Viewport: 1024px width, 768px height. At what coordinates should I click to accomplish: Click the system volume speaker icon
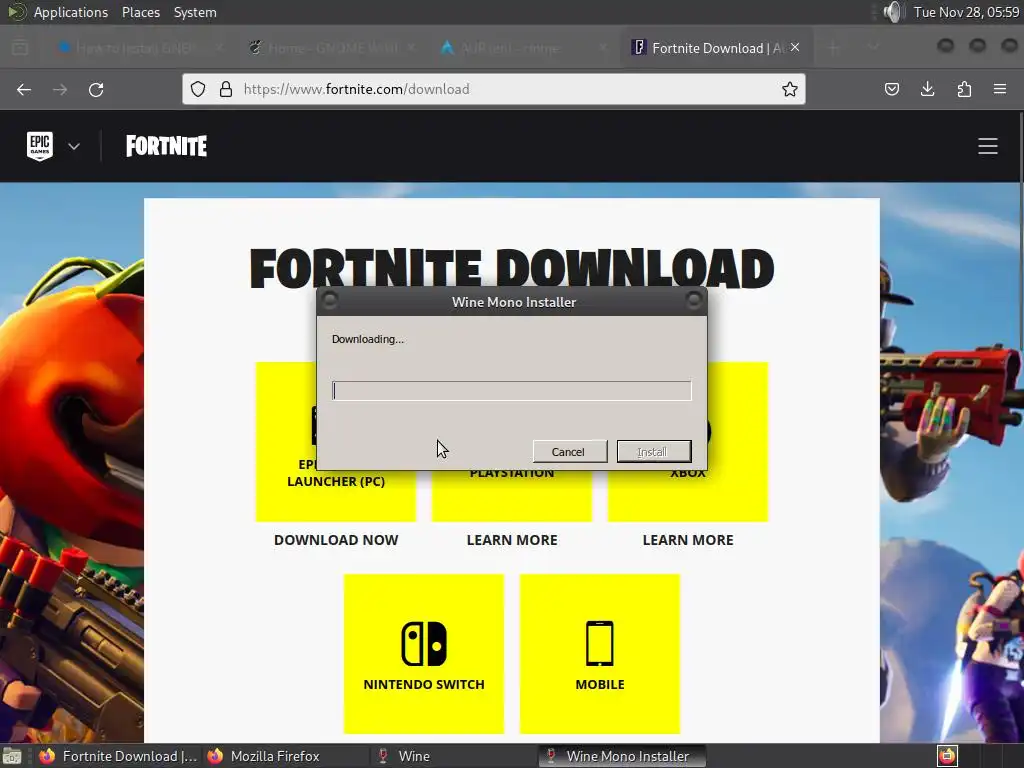[892, 12]
